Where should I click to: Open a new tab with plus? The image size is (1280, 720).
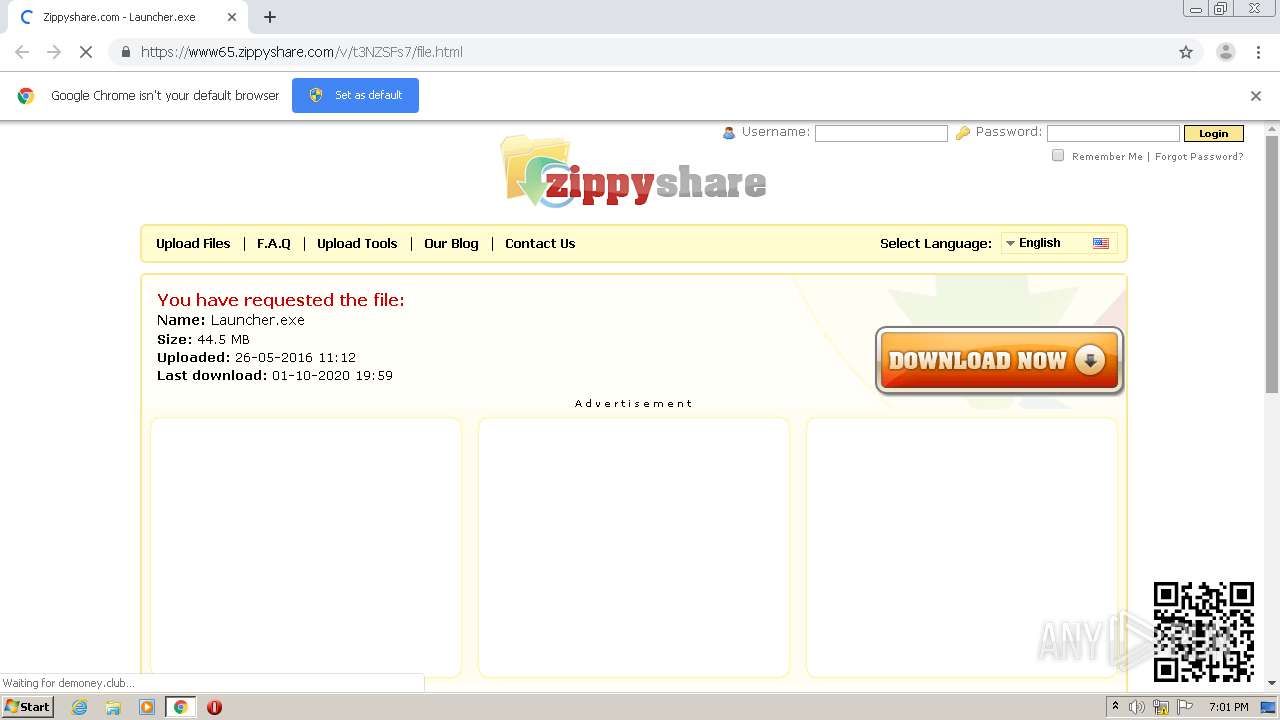pyautogui.click(x=270, y=17)
